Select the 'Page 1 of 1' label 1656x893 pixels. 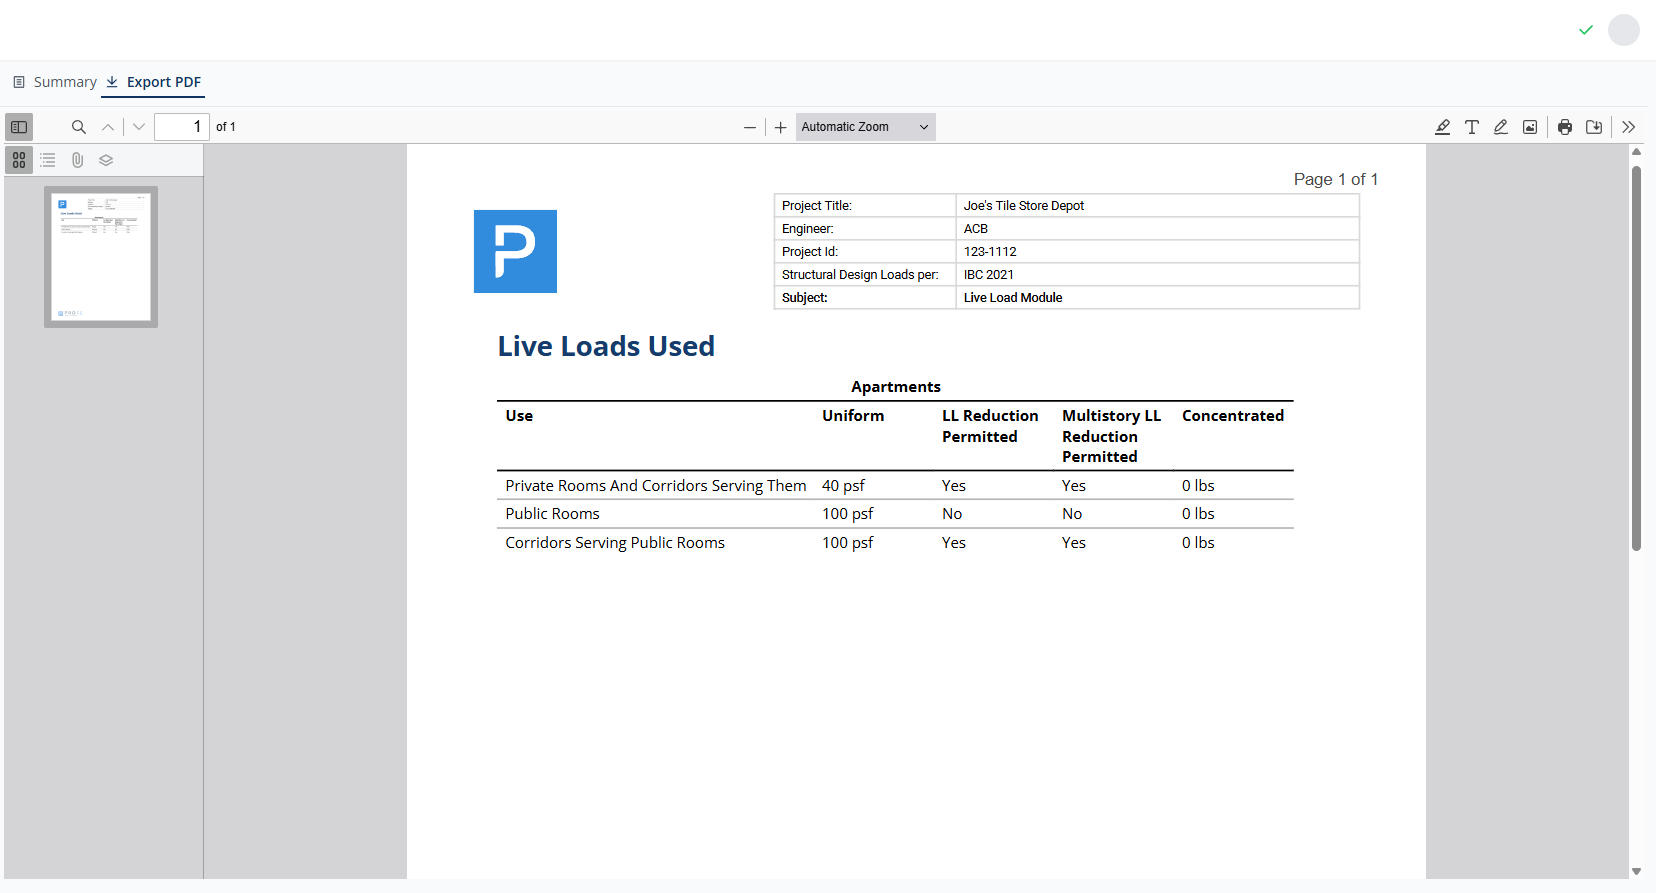pos(1336,179)
